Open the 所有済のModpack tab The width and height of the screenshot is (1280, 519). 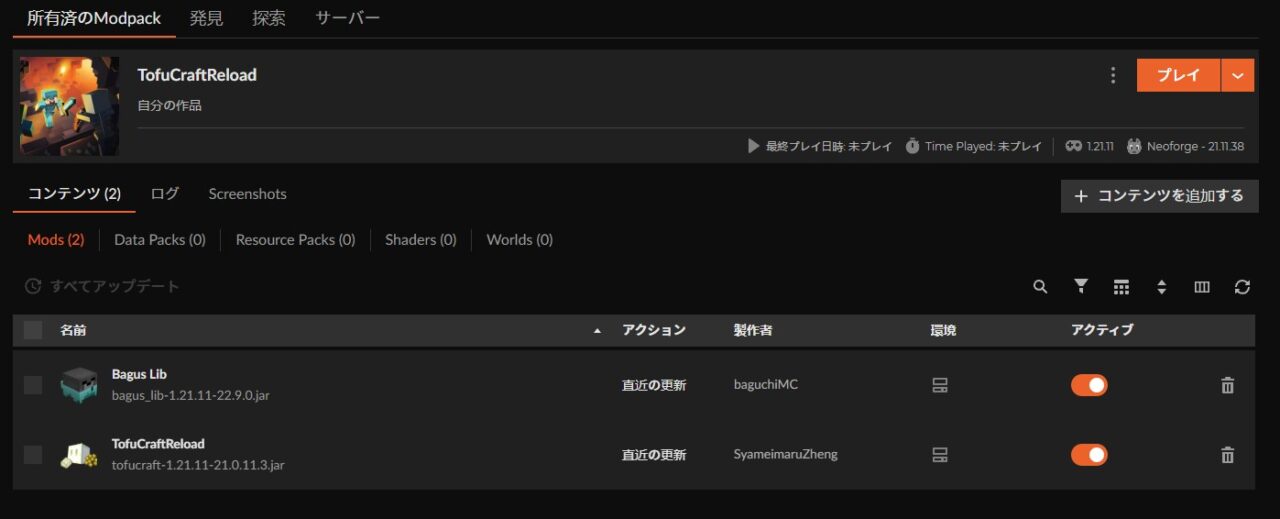94,18
